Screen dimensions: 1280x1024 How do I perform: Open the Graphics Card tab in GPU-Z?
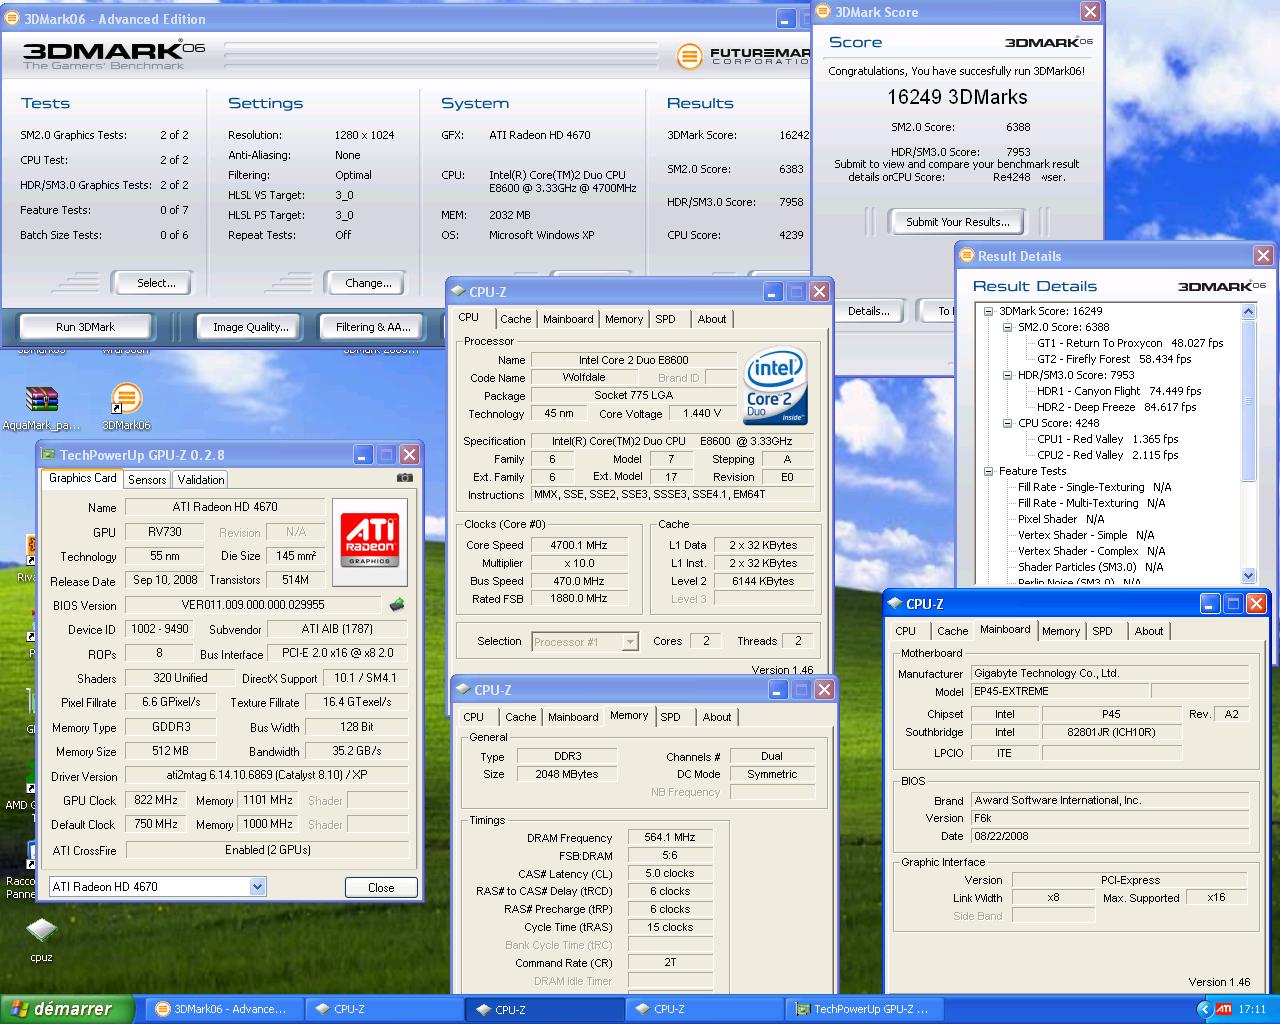[83, 478]
